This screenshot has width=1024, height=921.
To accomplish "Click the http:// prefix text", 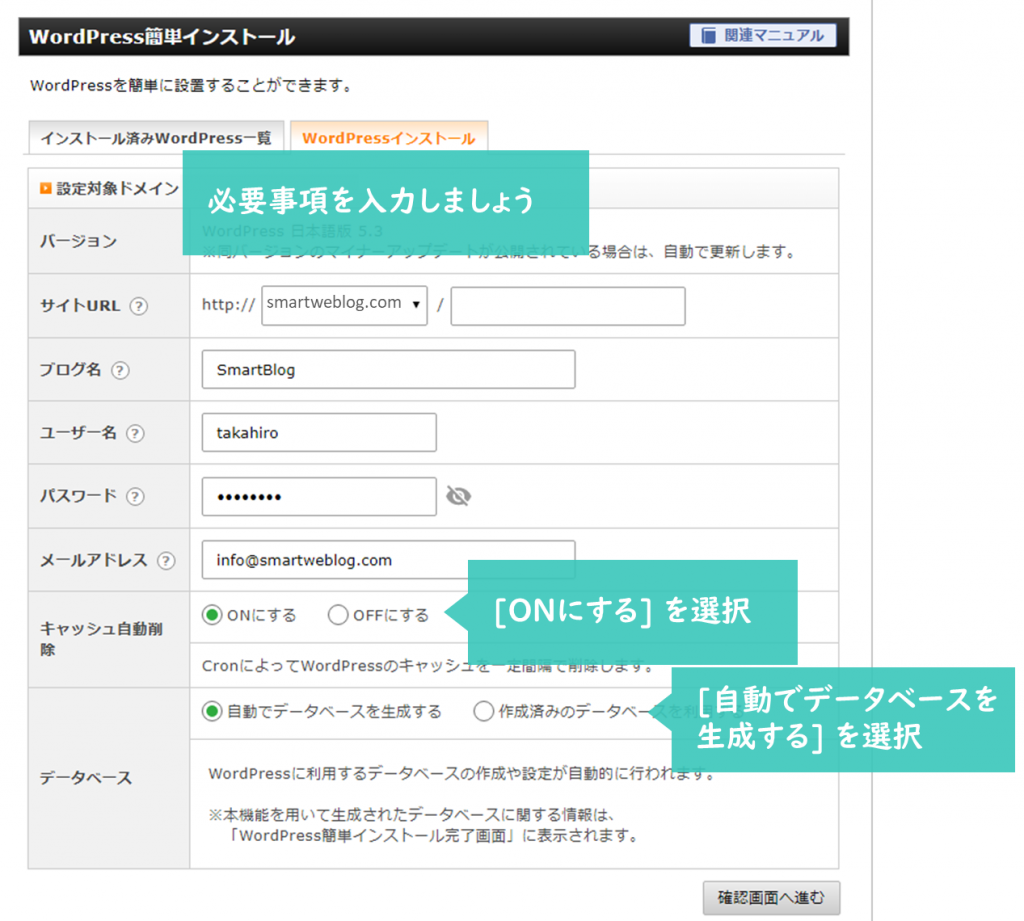I will (229, 305).
